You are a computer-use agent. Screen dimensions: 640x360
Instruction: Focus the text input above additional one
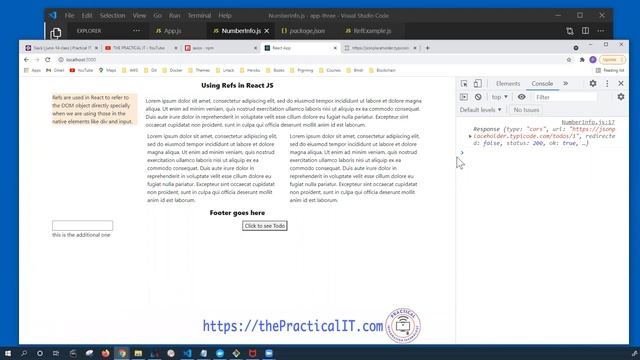point(82,225)
